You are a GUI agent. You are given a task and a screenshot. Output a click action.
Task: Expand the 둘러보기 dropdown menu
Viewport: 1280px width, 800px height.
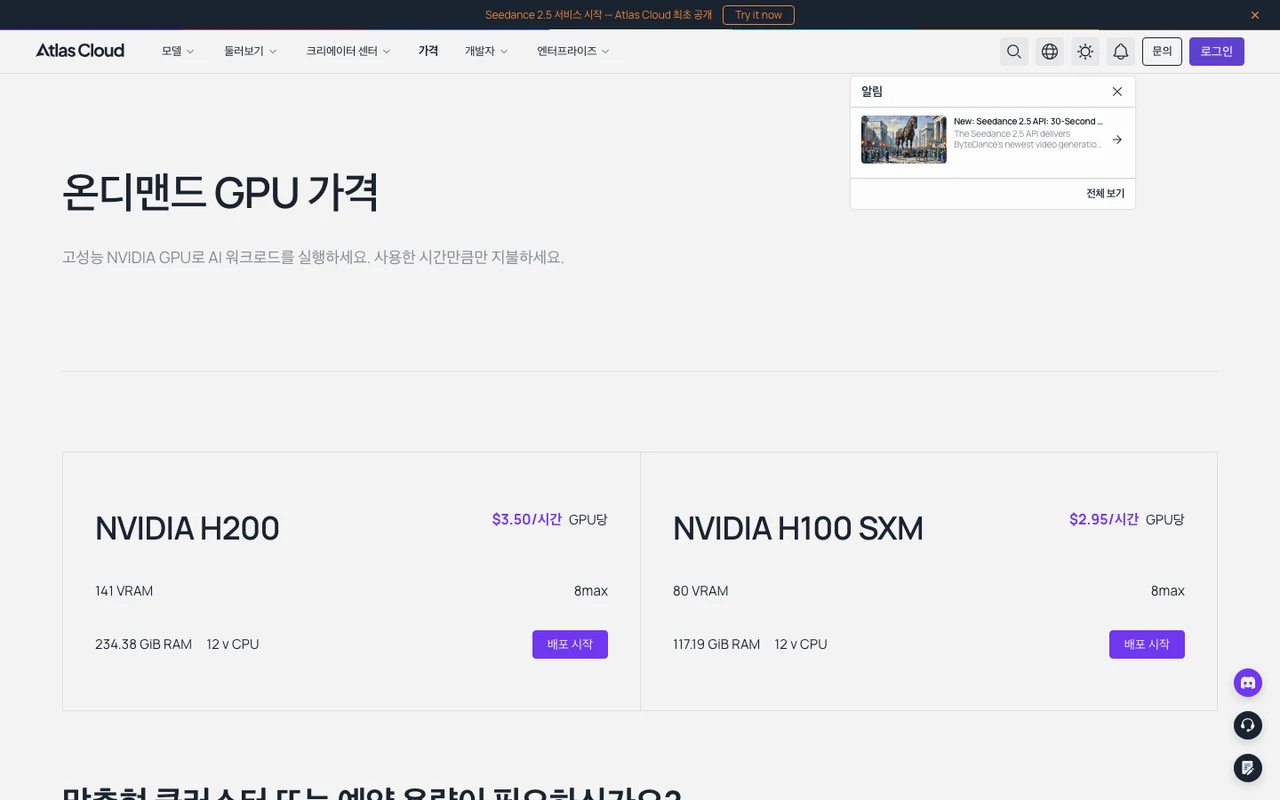pos(250,51)
